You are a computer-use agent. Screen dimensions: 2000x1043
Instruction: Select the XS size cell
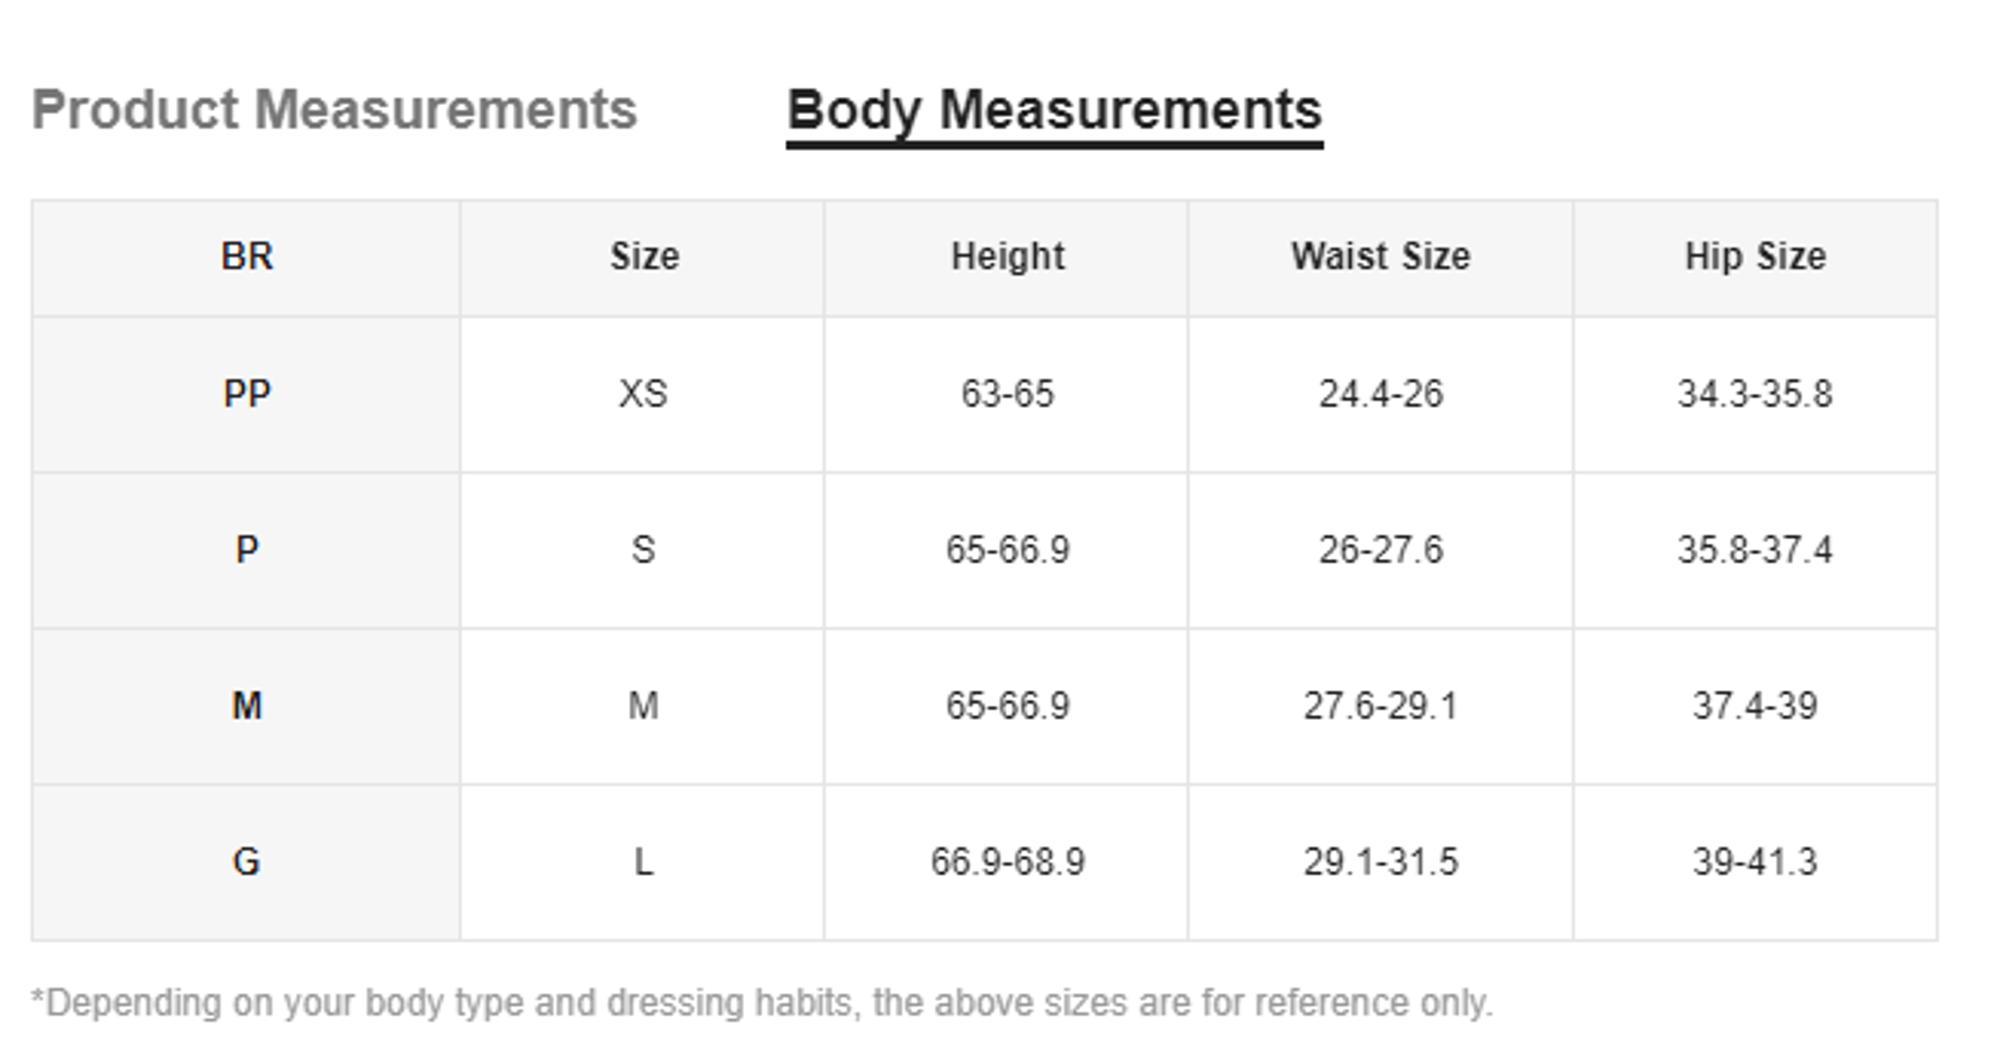point(643,394)
